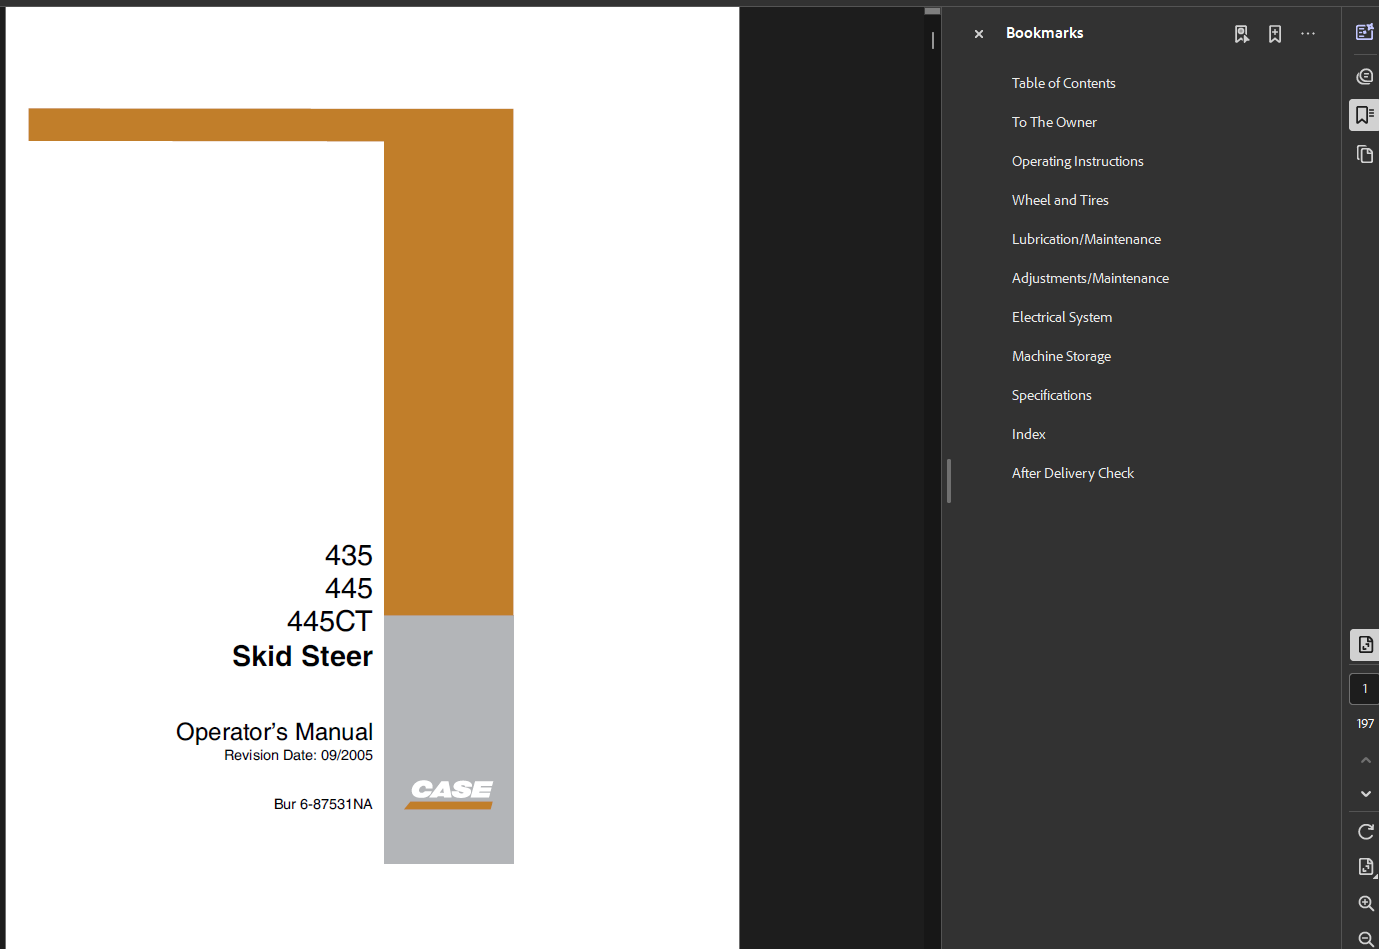Click the Operator's Manual title text
1379x949 pixels.
[x=274, y=732]
